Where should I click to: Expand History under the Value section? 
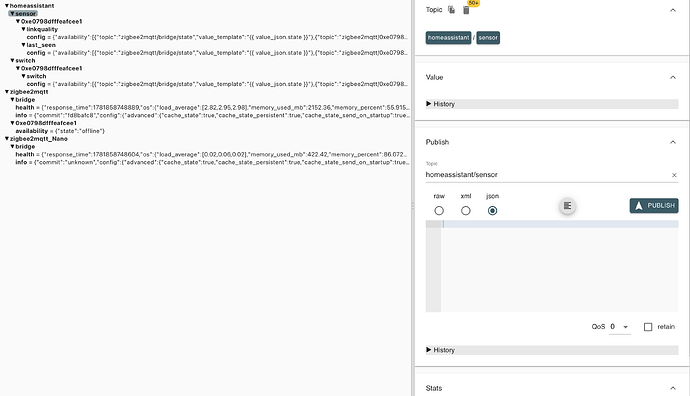coord(552,104)
